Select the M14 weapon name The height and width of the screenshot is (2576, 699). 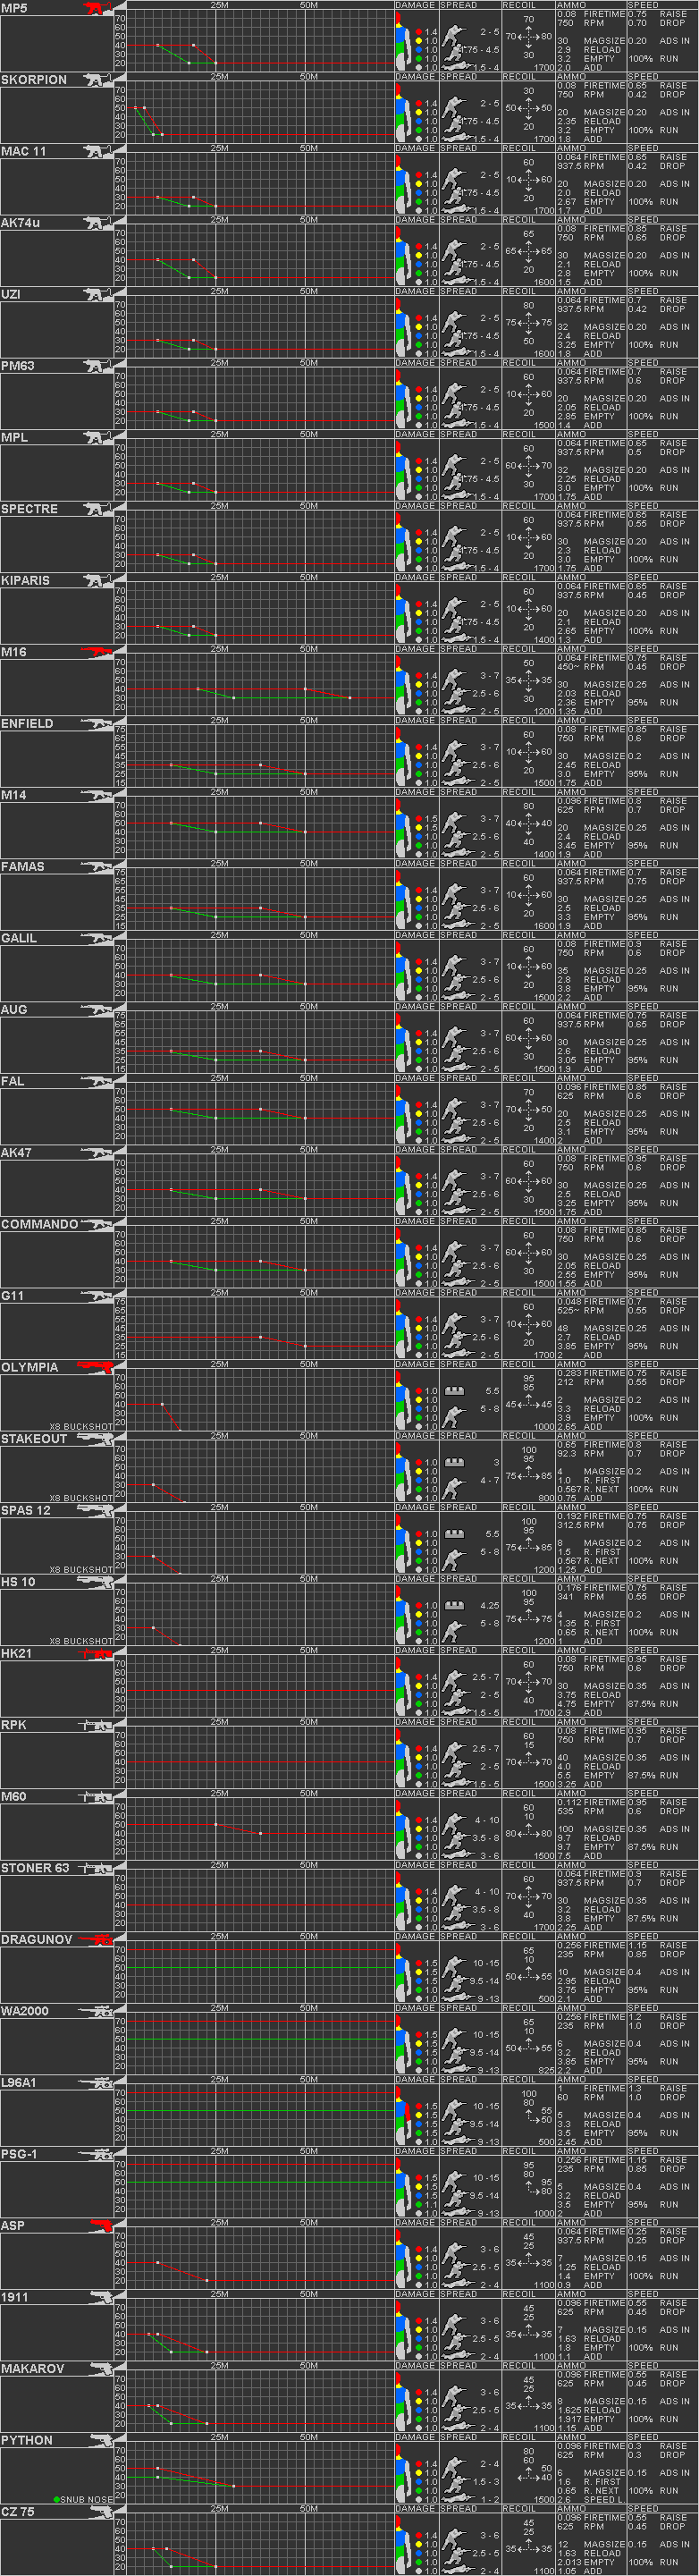pos(14,795)
